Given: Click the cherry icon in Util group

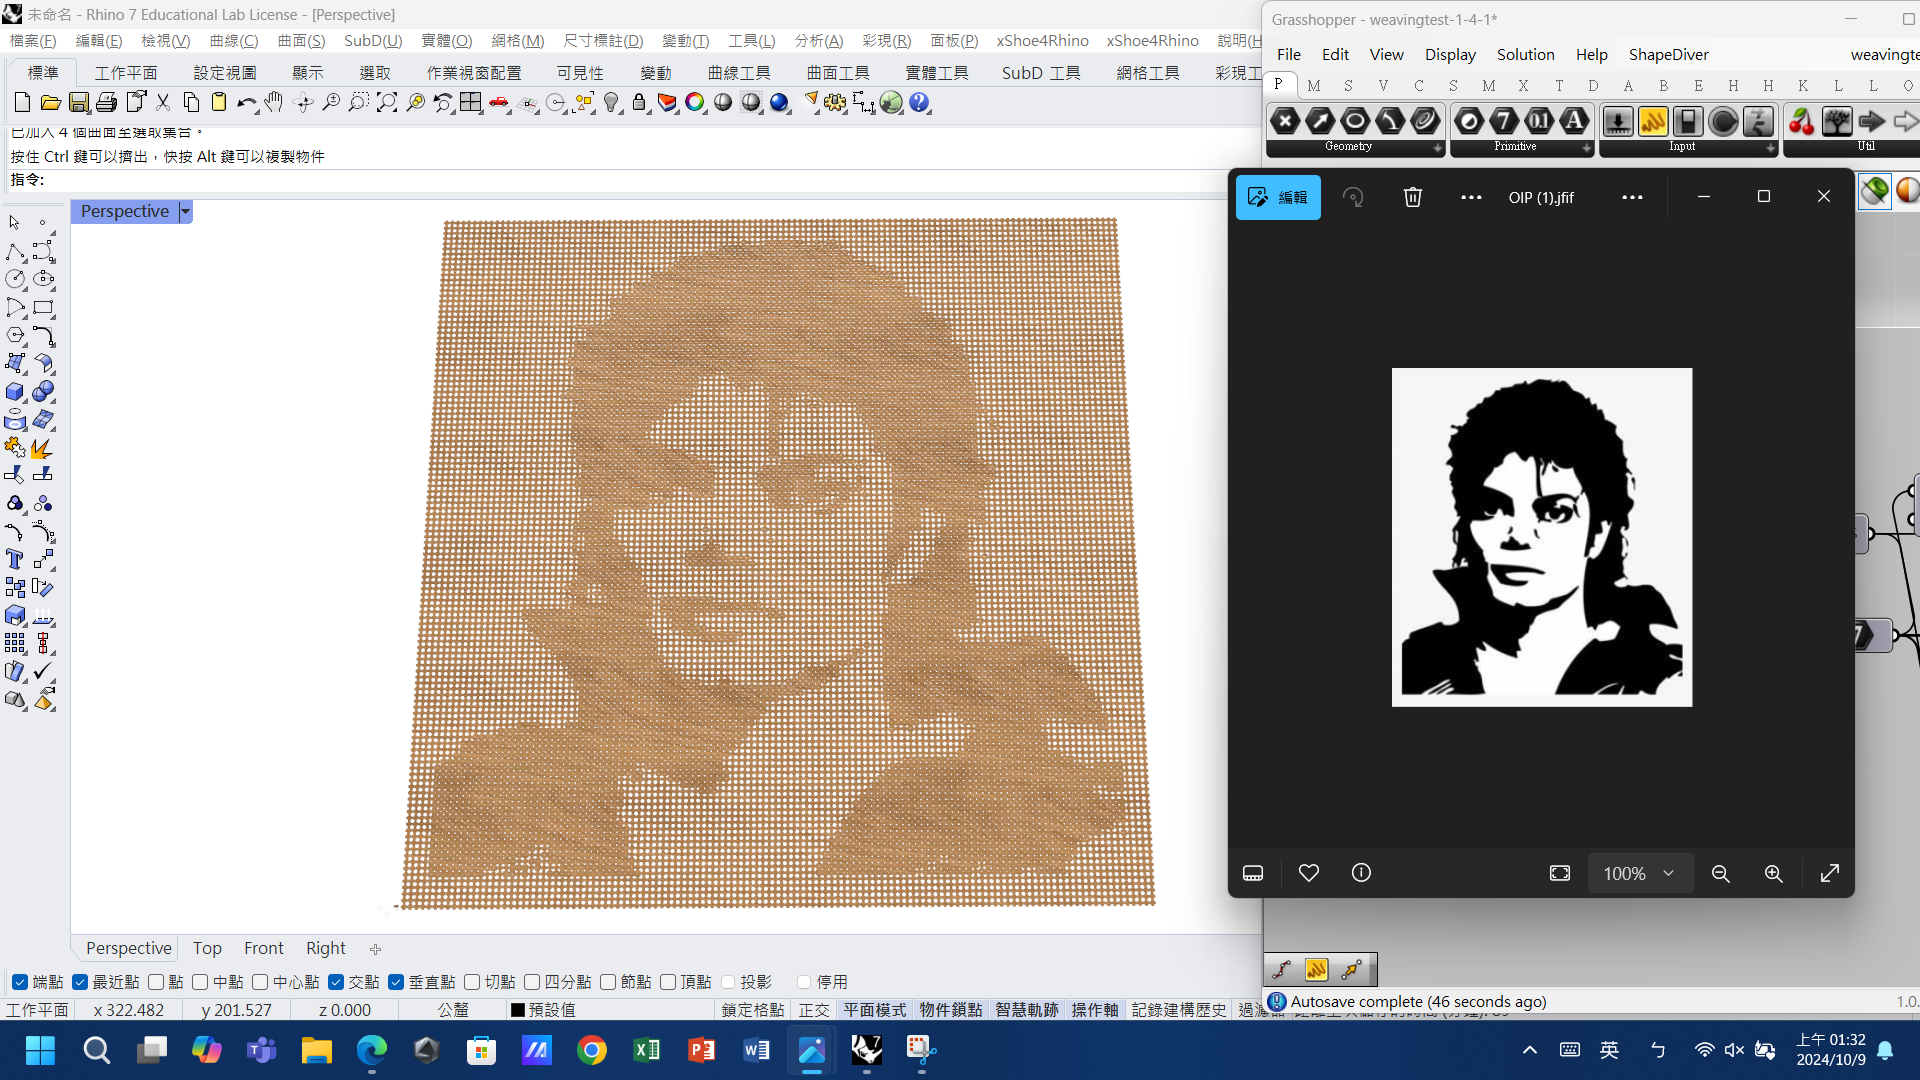Looking at the screenshot, I should click(x=1802, y=121).
